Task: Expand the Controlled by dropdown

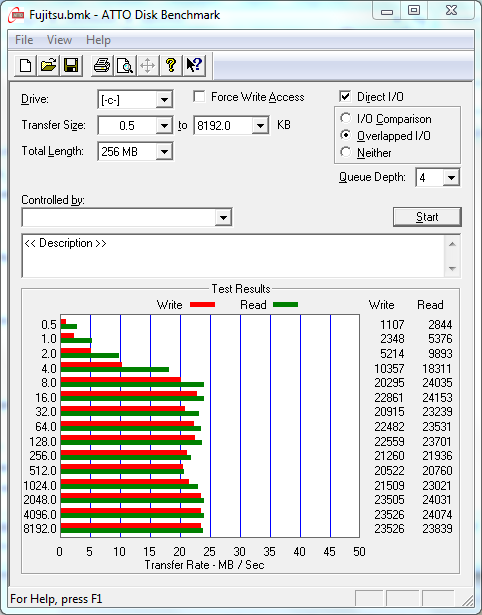Action: point(223,217)
